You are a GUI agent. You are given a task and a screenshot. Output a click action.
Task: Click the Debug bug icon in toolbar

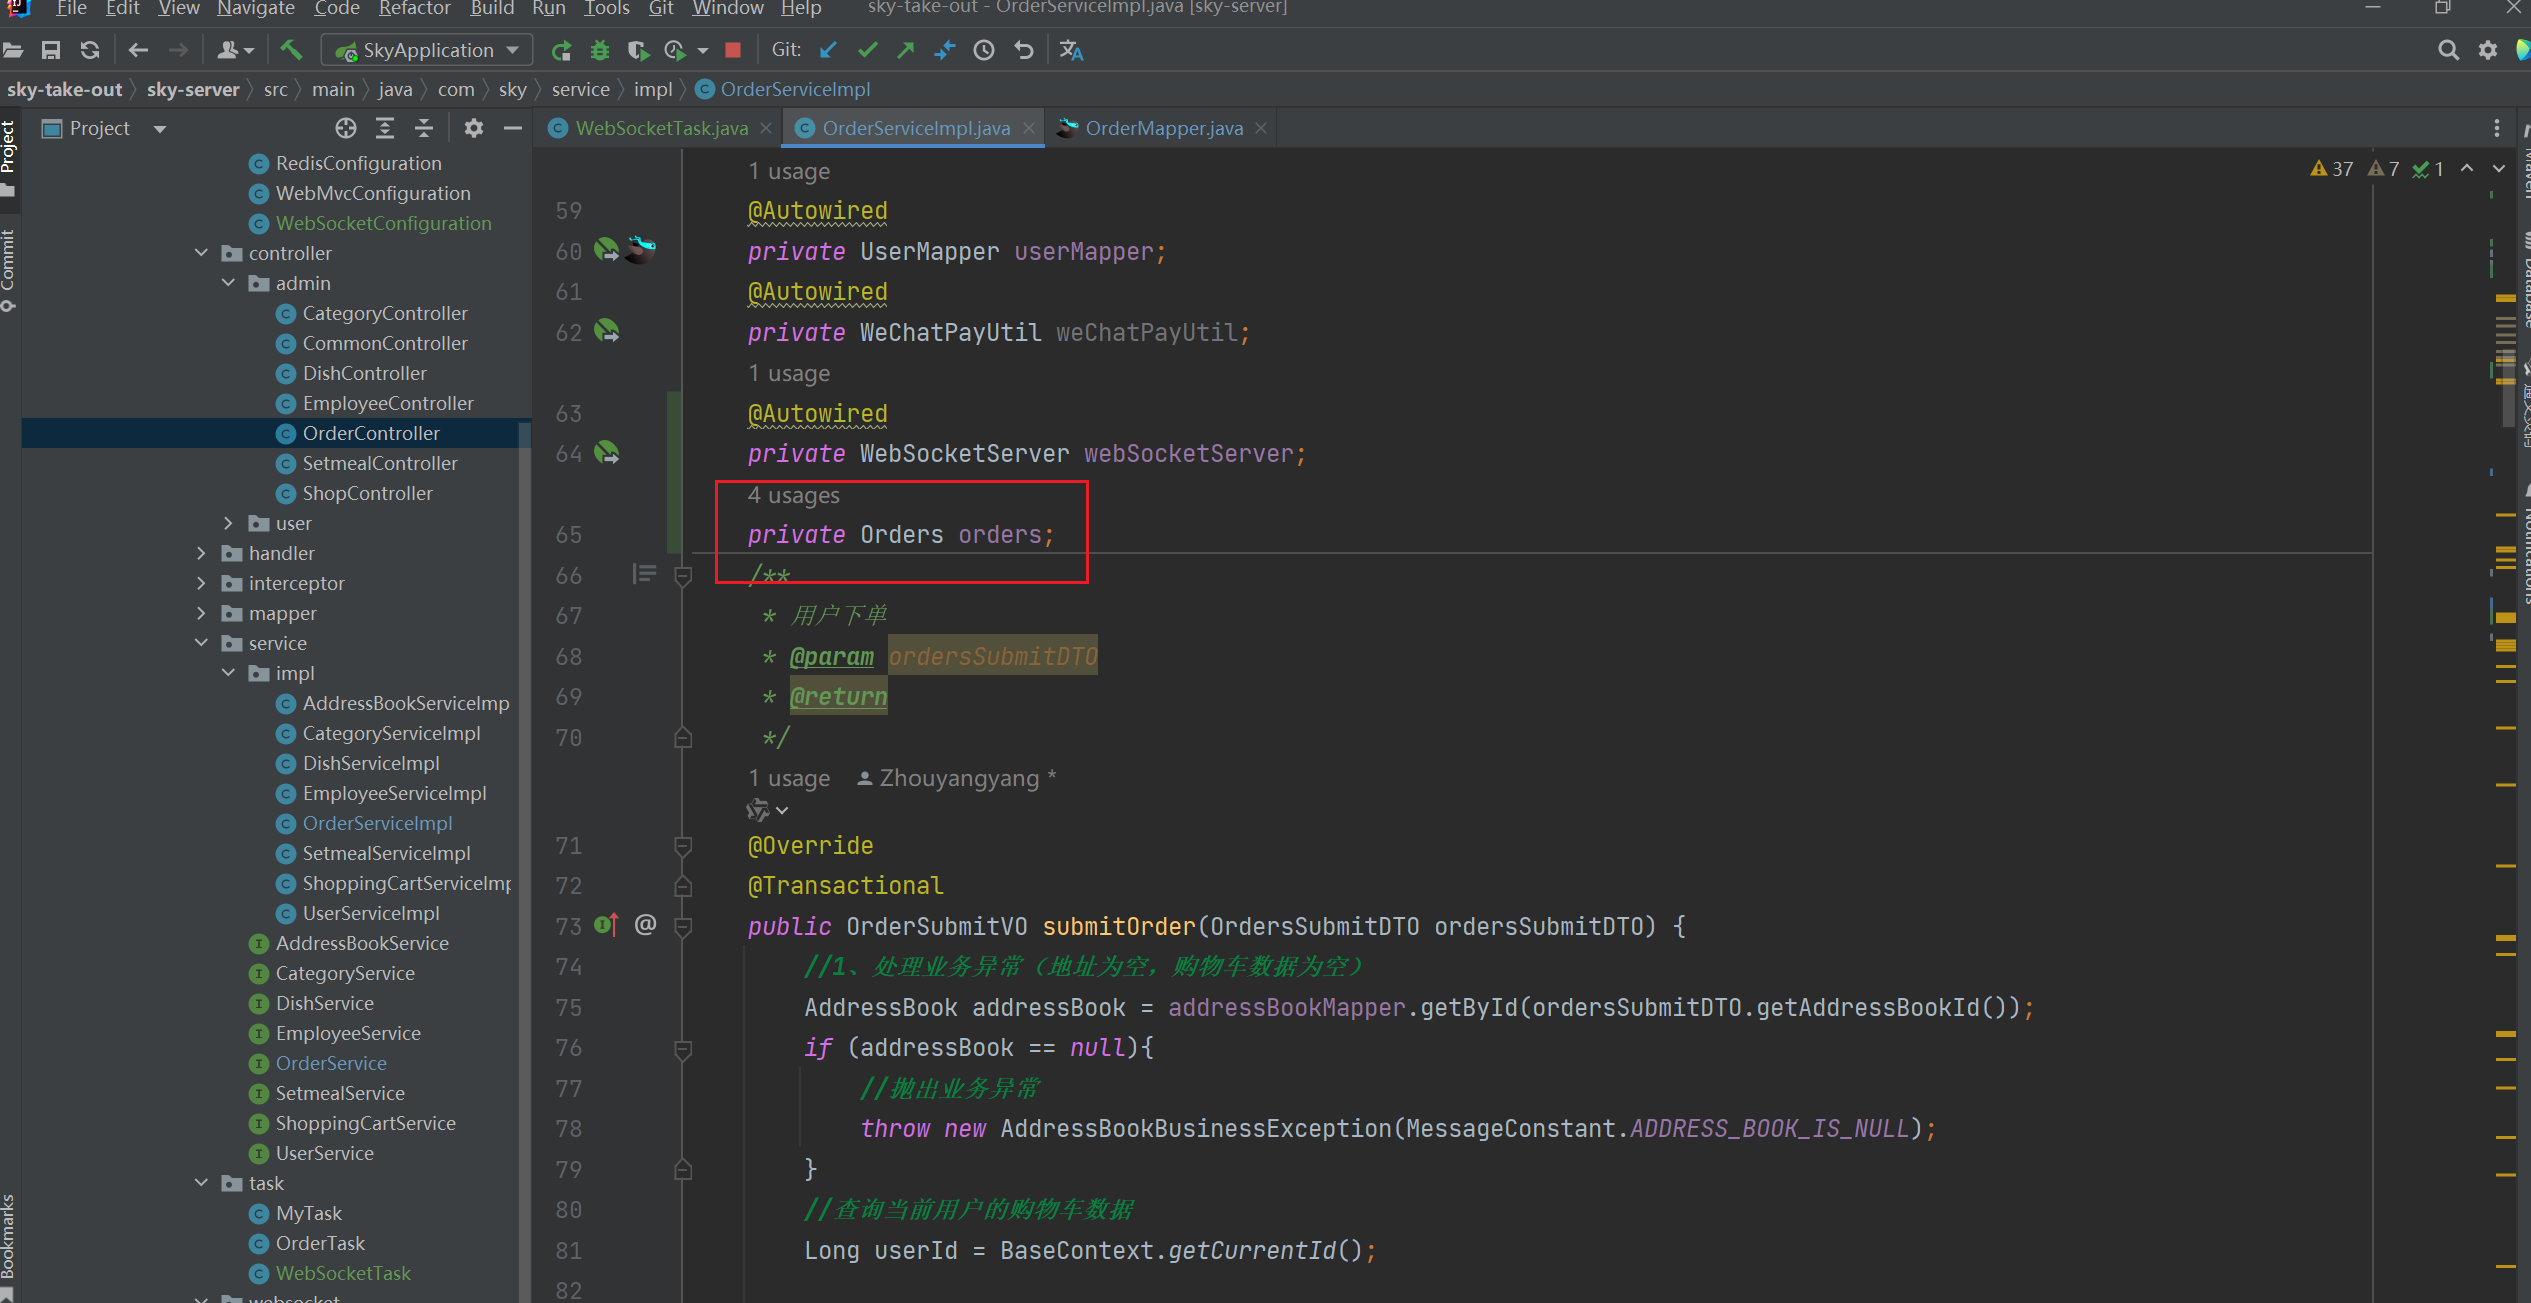[600, 50]
